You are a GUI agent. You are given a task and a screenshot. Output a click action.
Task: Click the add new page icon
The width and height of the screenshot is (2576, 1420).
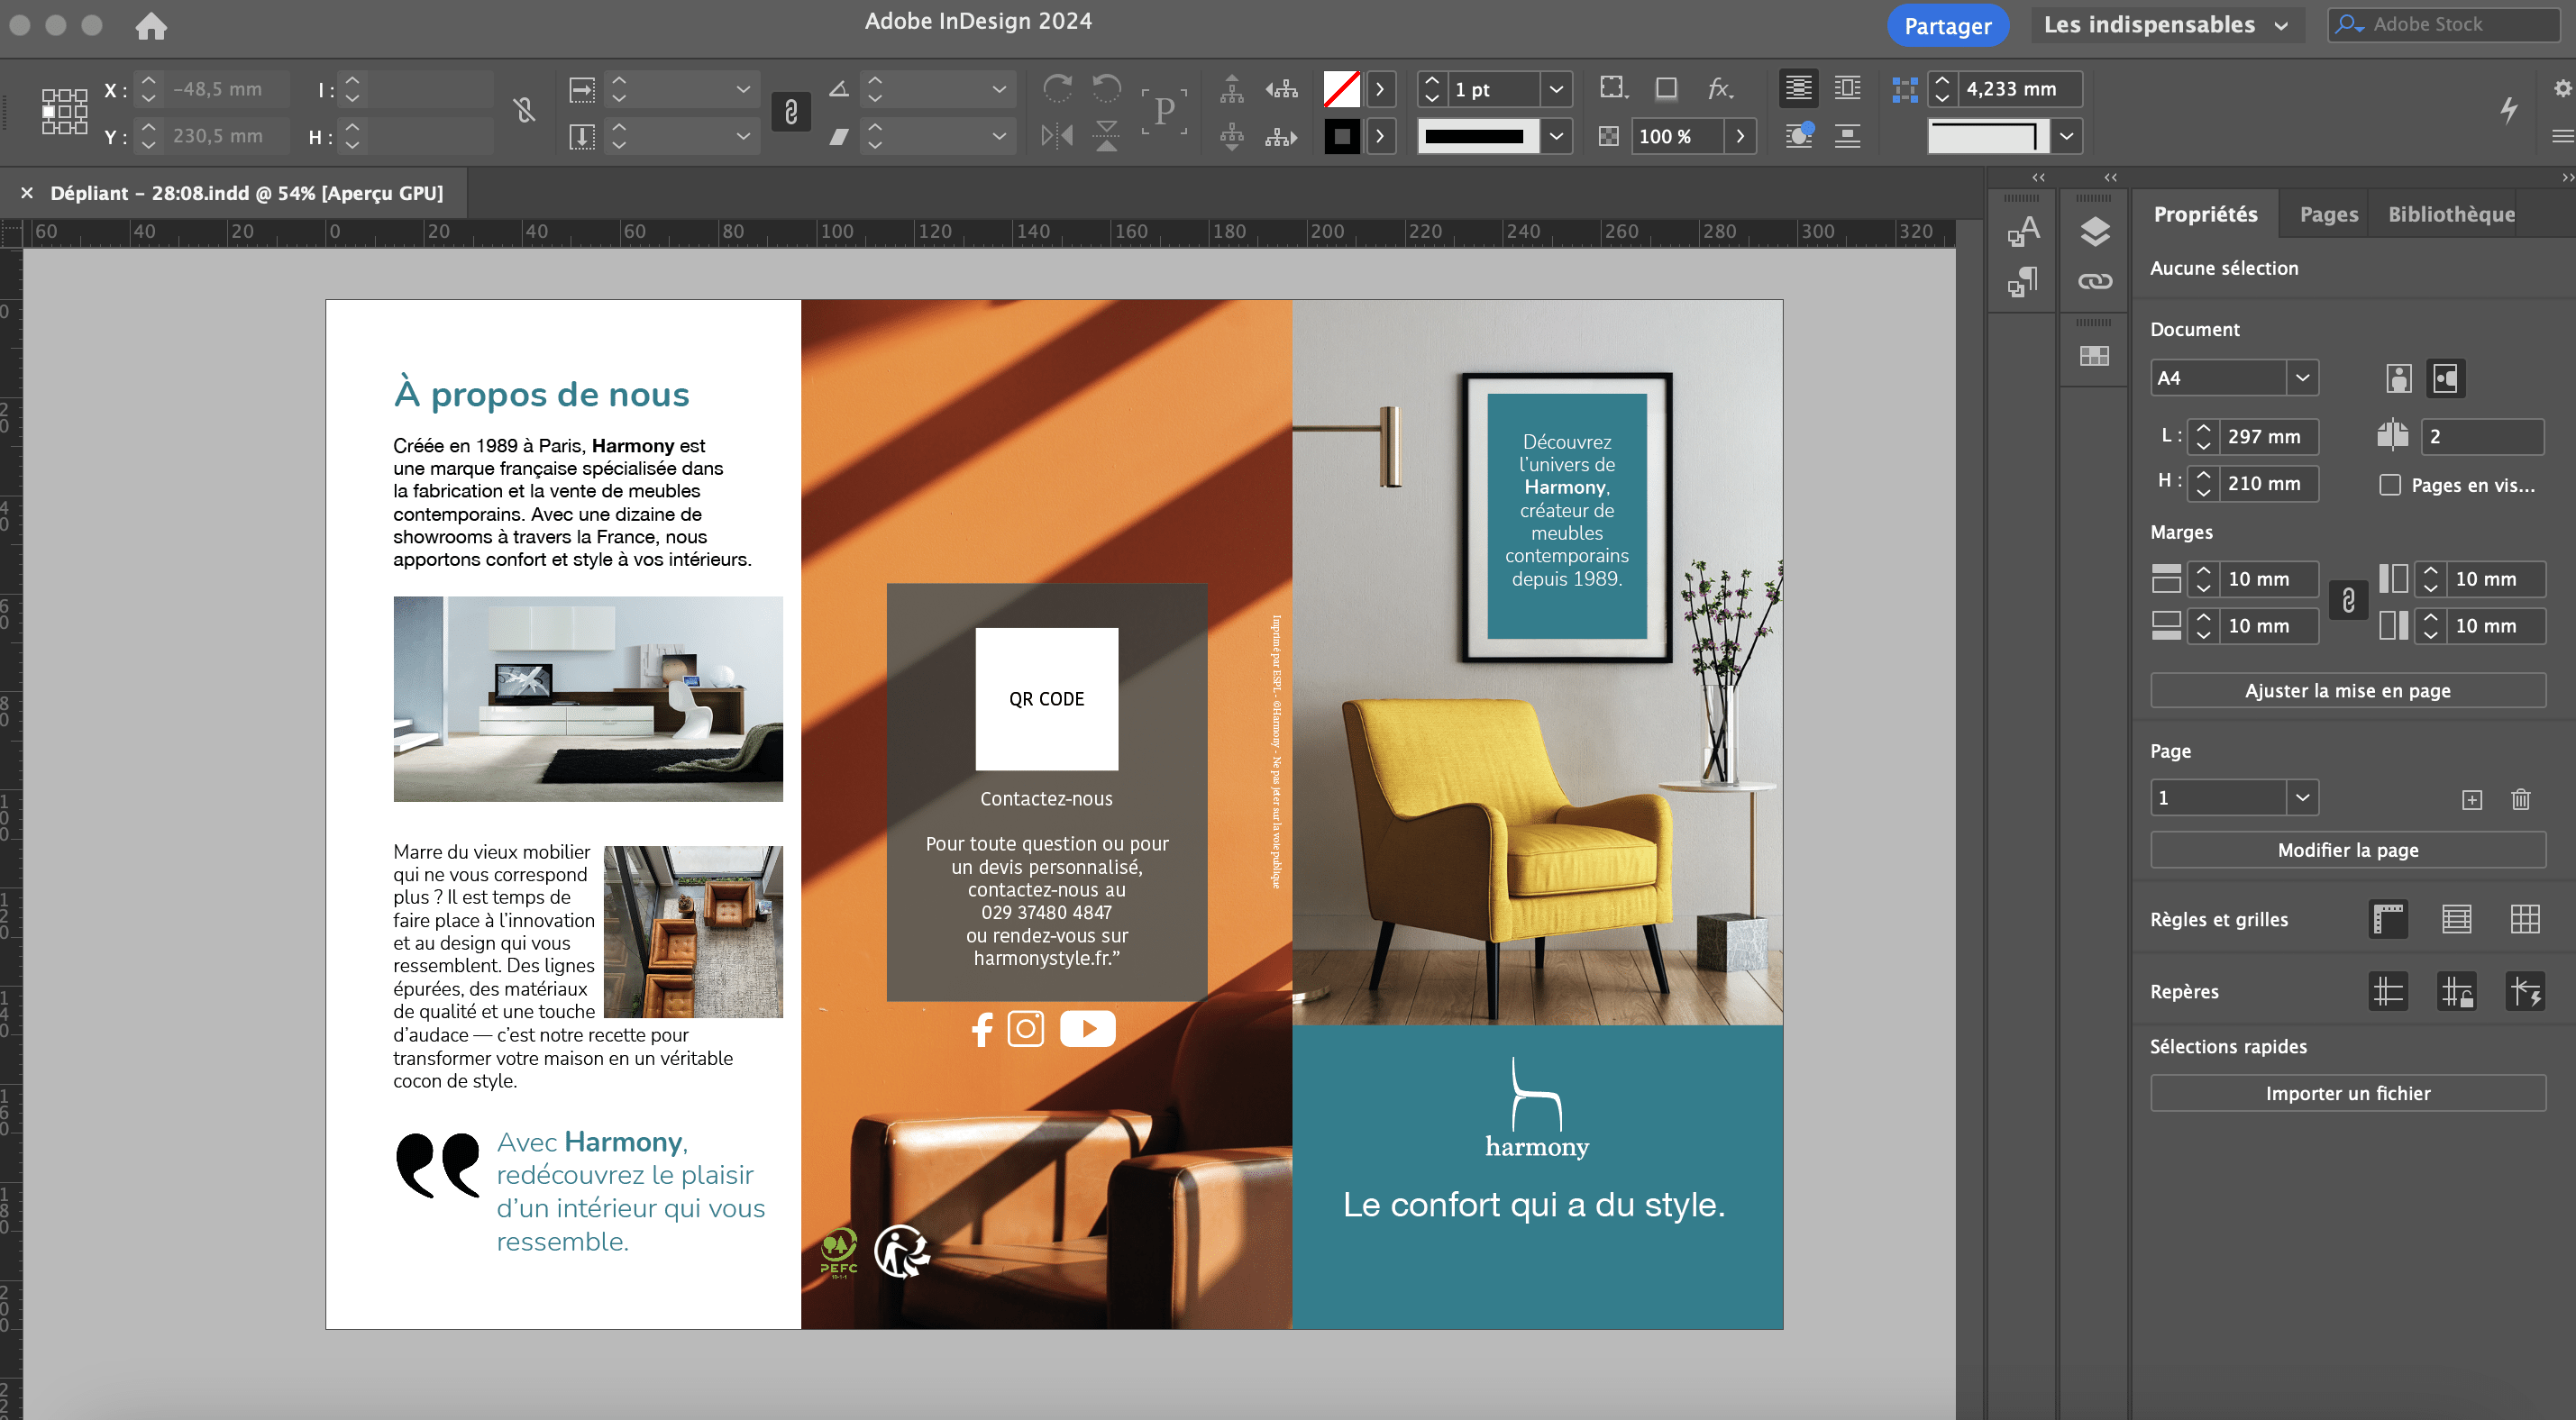(x=2472, y=799)
